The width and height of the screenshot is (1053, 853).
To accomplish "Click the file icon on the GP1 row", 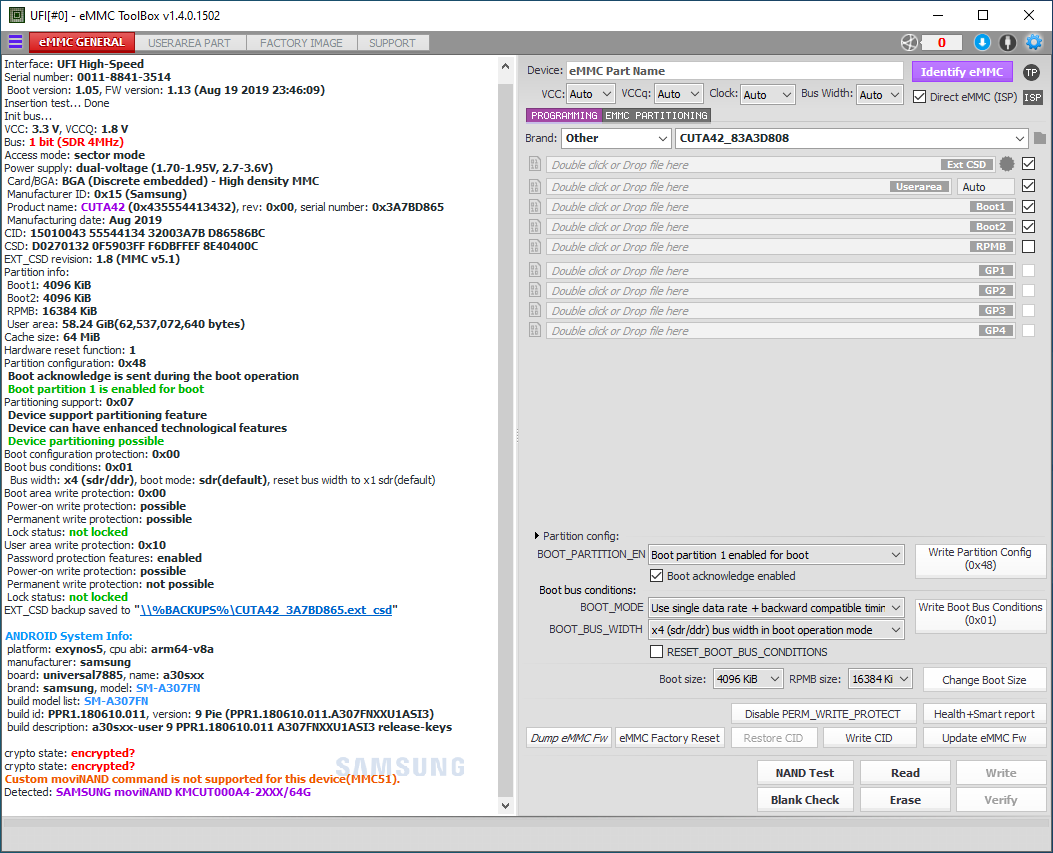I will coord(535,271).
